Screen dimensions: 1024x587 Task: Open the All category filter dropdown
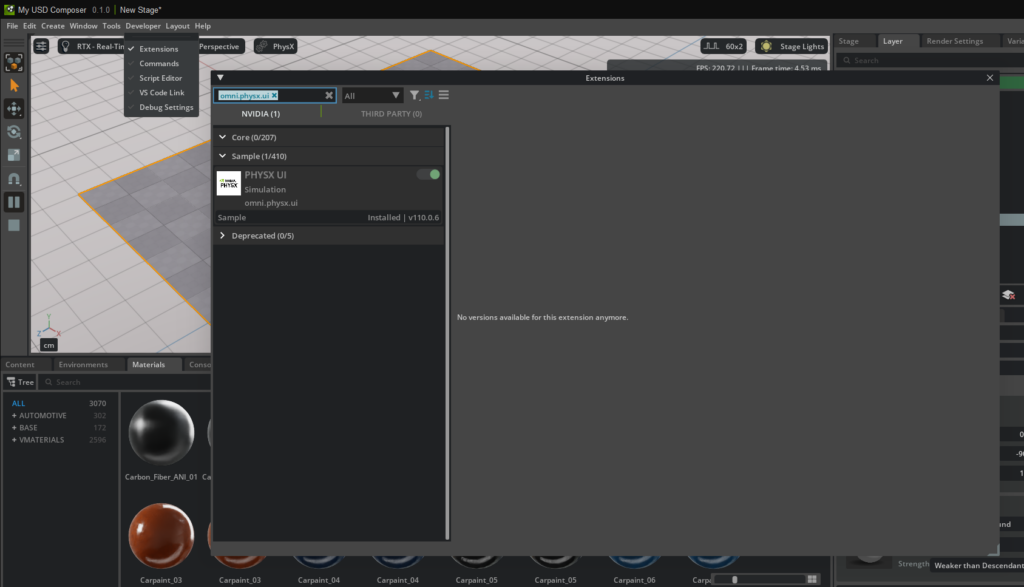tap(372, 96)
